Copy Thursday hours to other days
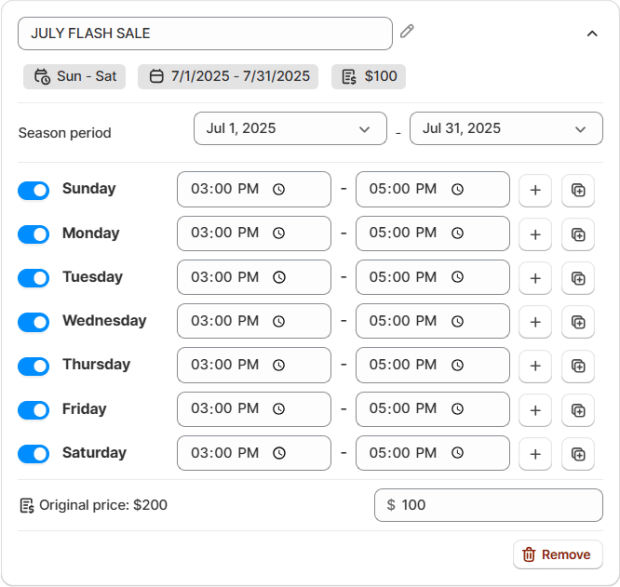Image resolution: width=620 pixels, height=587 pixels. 578,366
